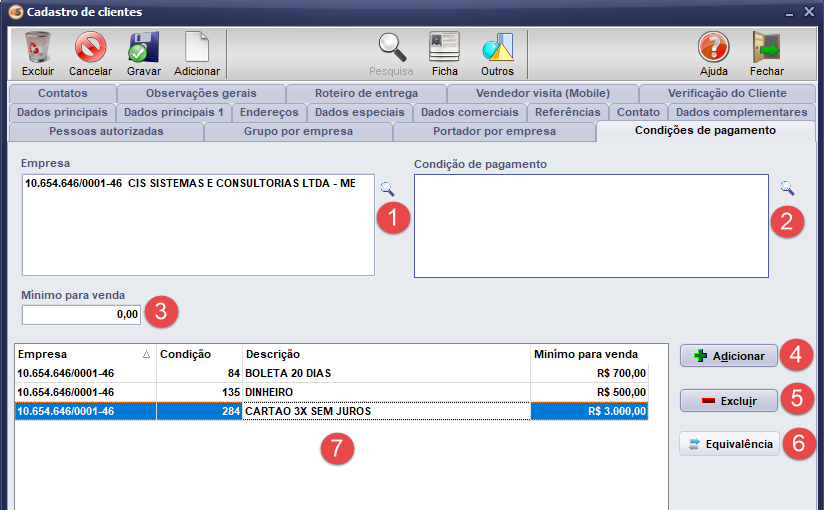Viewport: 824px width, 510px height.
Task: Open the Ajuda help icon
Action: coord(713,48)
